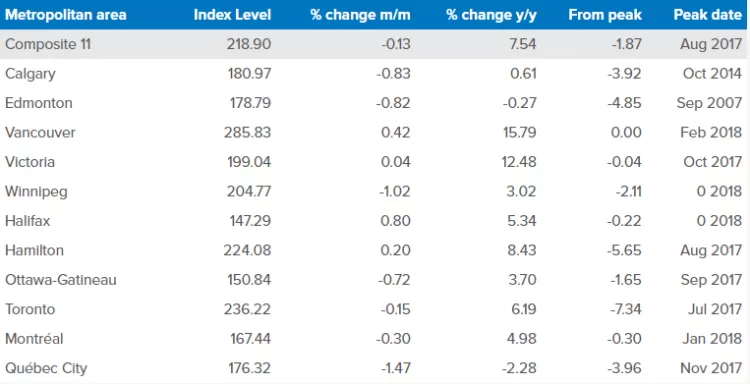Select the Calgary row label

tap(30, 74)
